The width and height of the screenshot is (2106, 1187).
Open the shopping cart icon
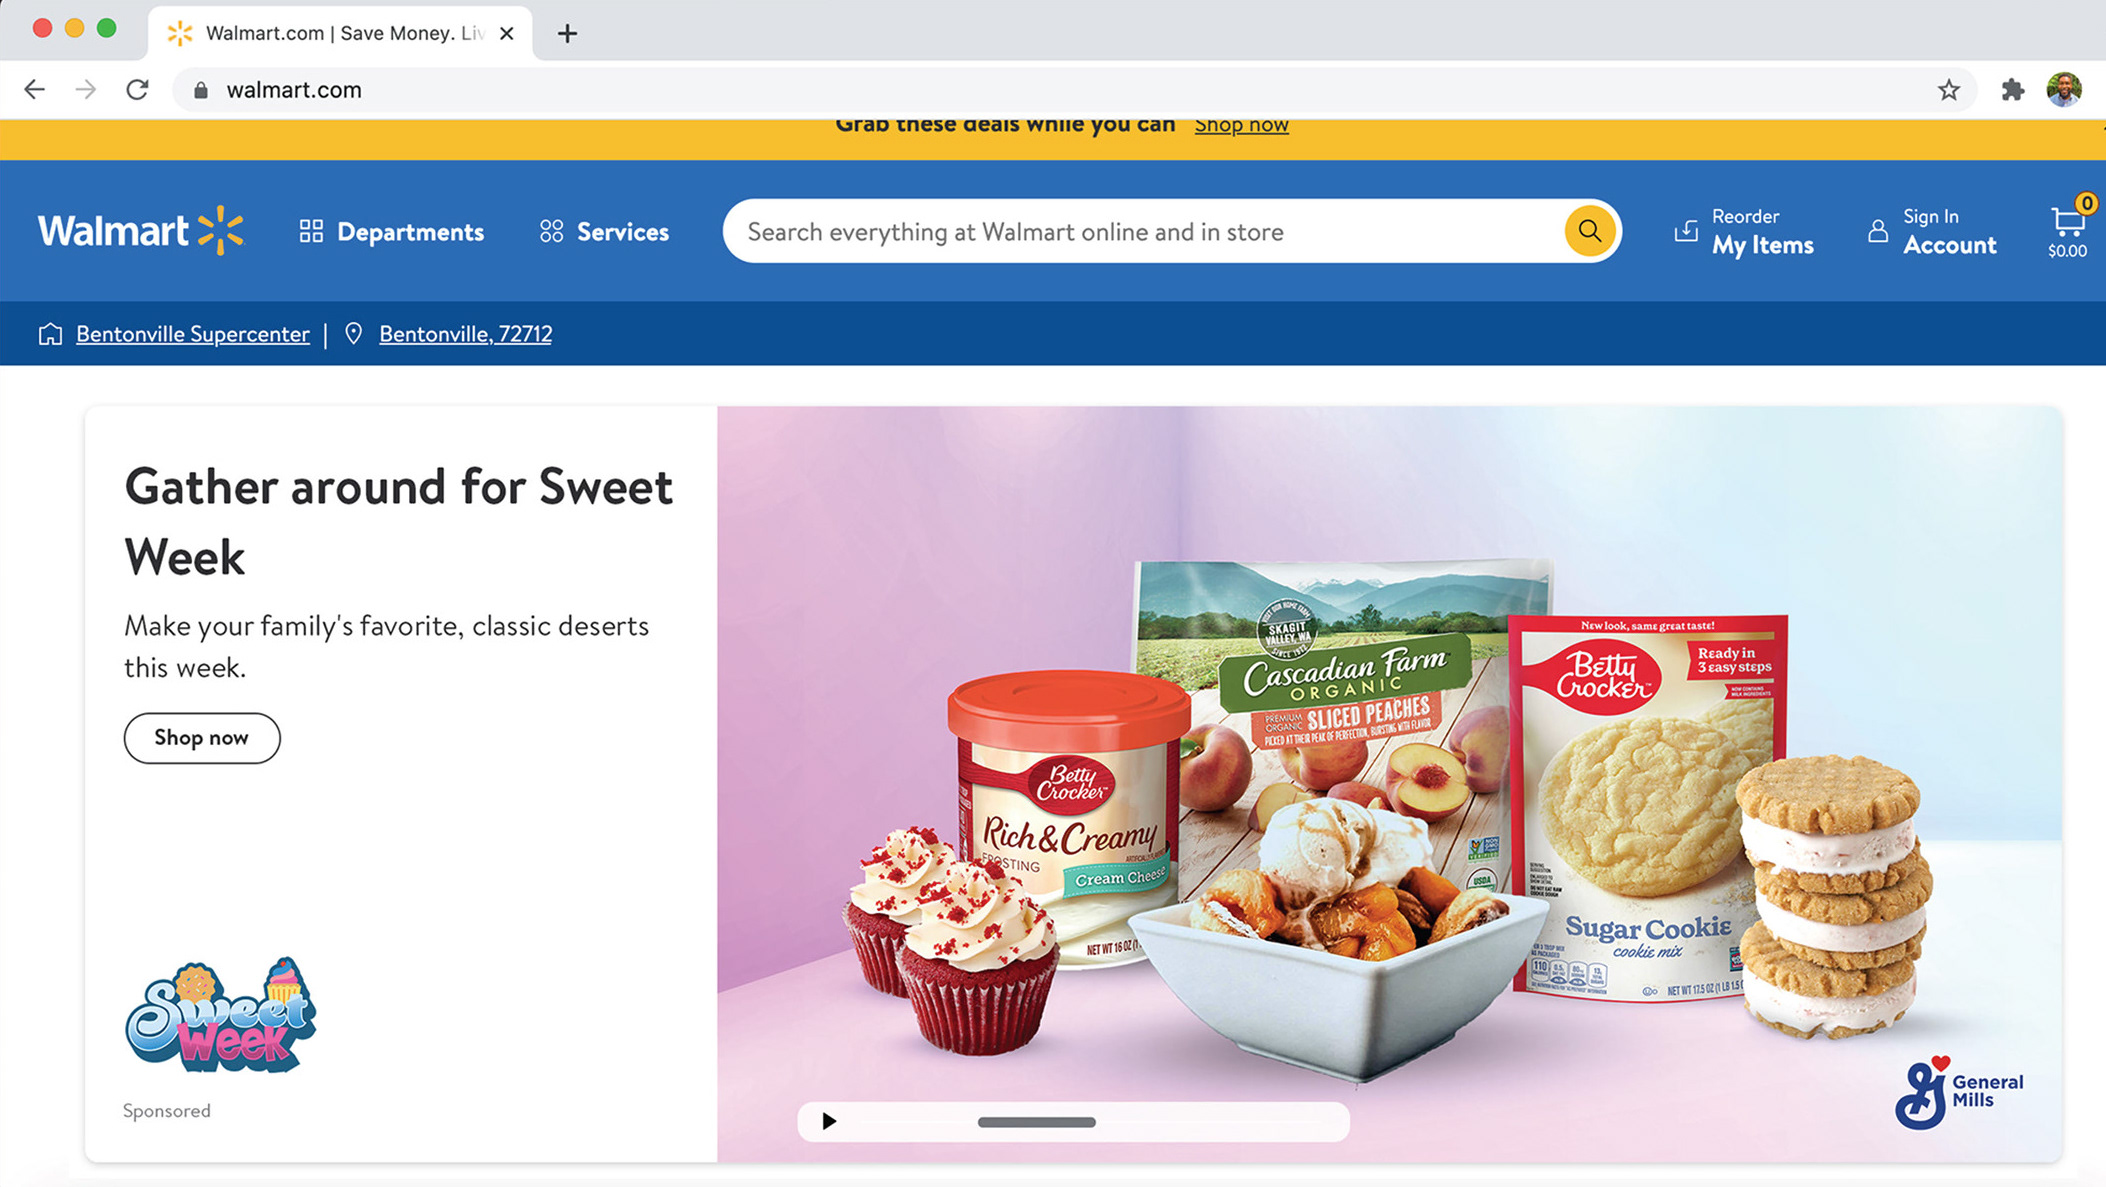pos(2067,228)
